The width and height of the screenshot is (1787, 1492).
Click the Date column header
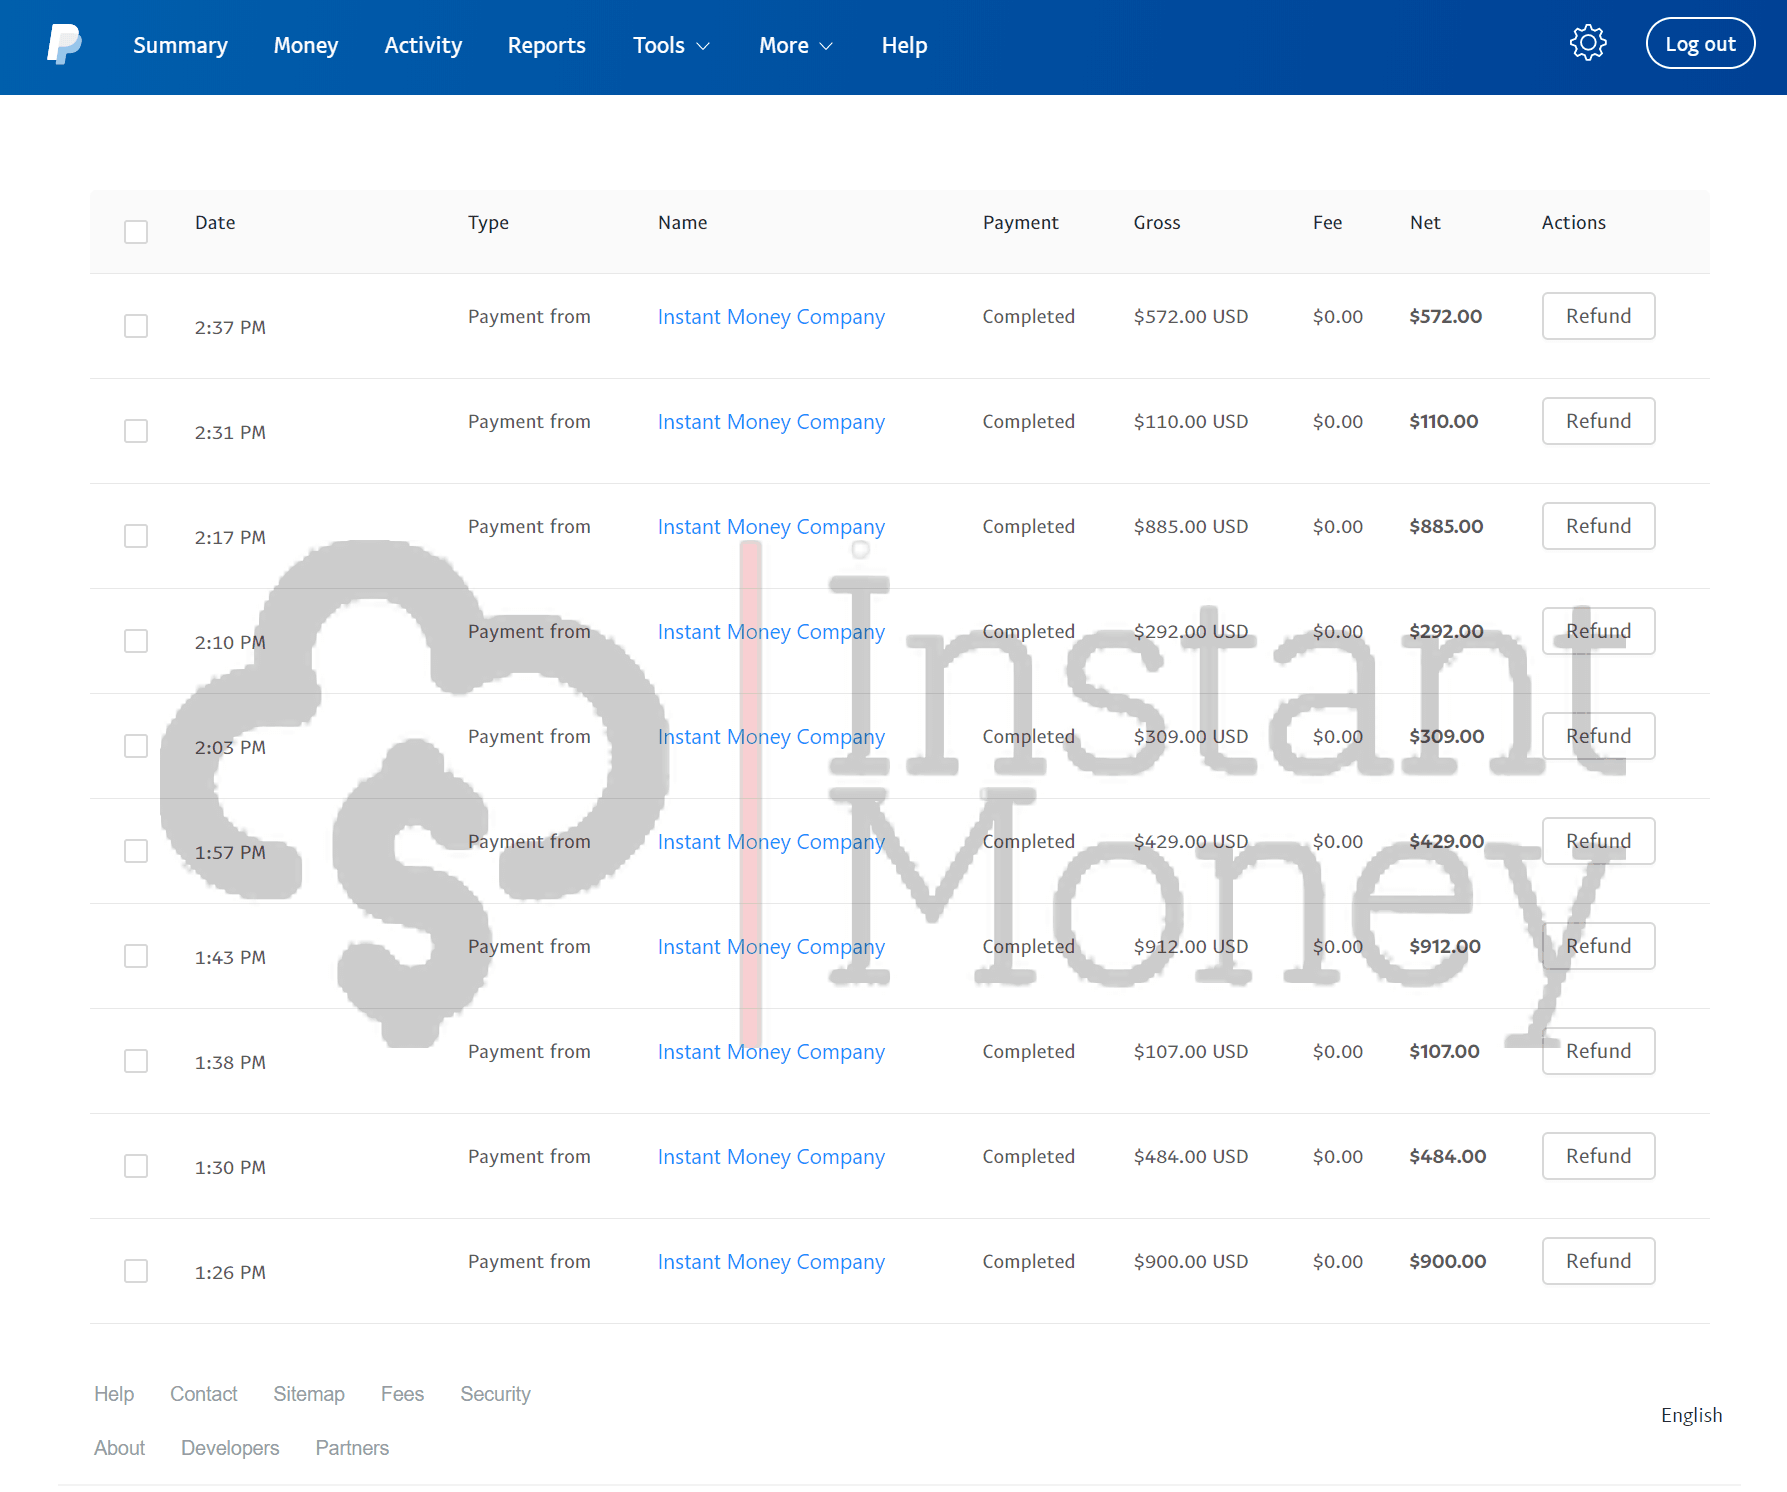point(215,223)
